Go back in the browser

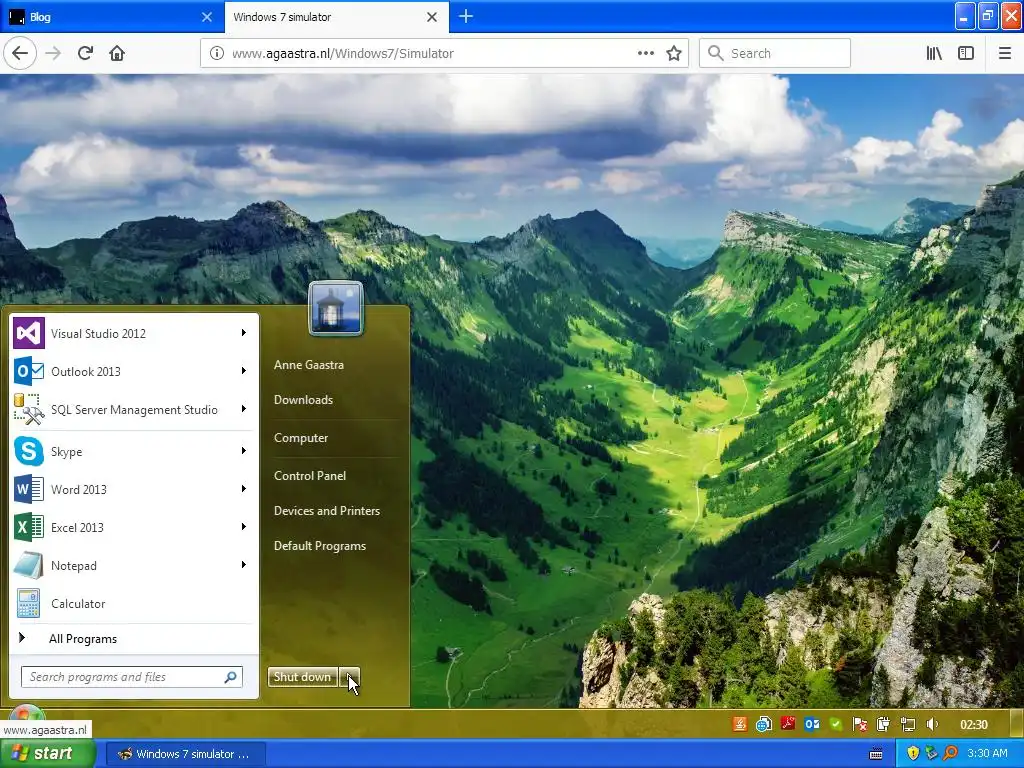[20, 53]
